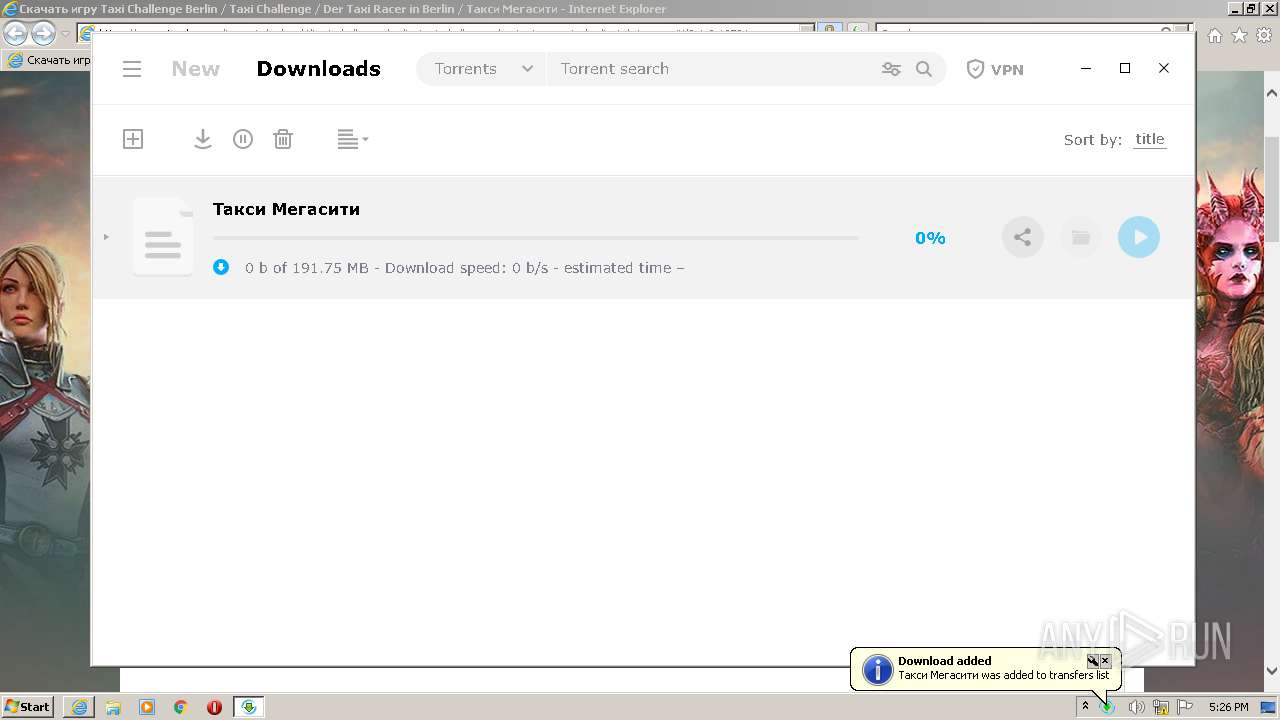Open the network tray icon
1280x720 pixels.
click(1161, 707)
